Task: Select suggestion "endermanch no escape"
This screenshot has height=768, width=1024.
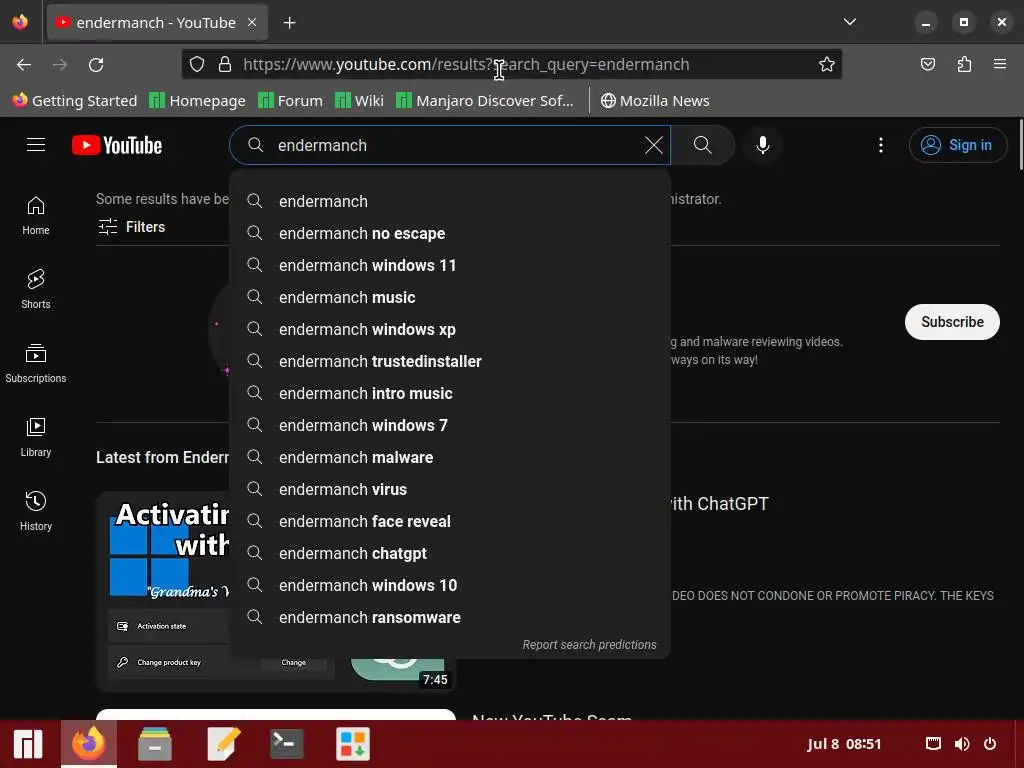Action: 450,233
